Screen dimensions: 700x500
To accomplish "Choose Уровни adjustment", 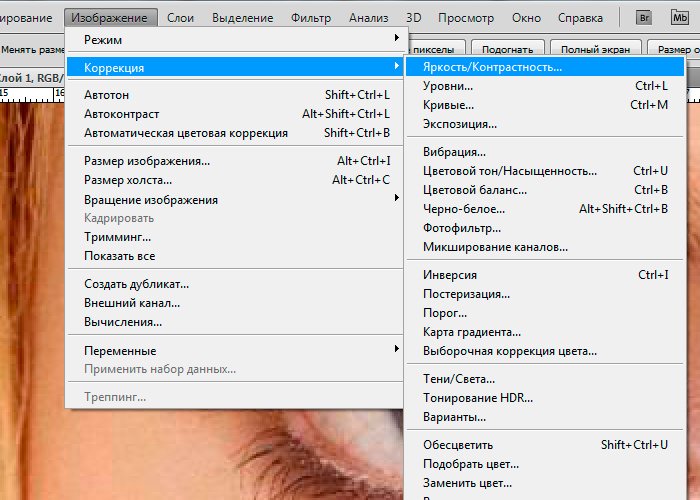I will [x=448, y=86].
